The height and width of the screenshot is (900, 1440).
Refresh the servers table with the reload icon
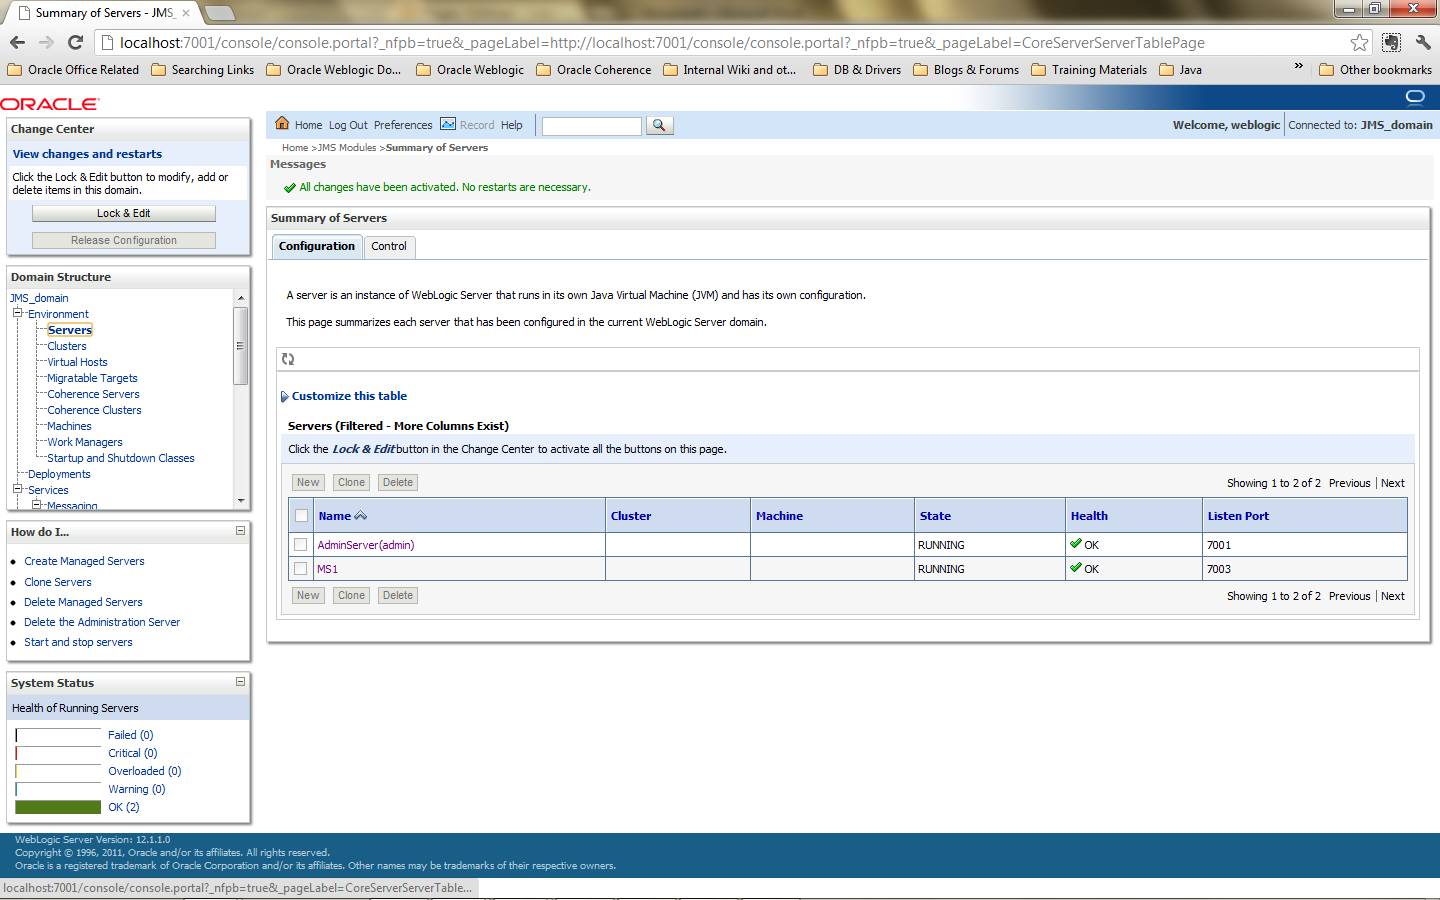pyautogui.click(x=289, y=358)
